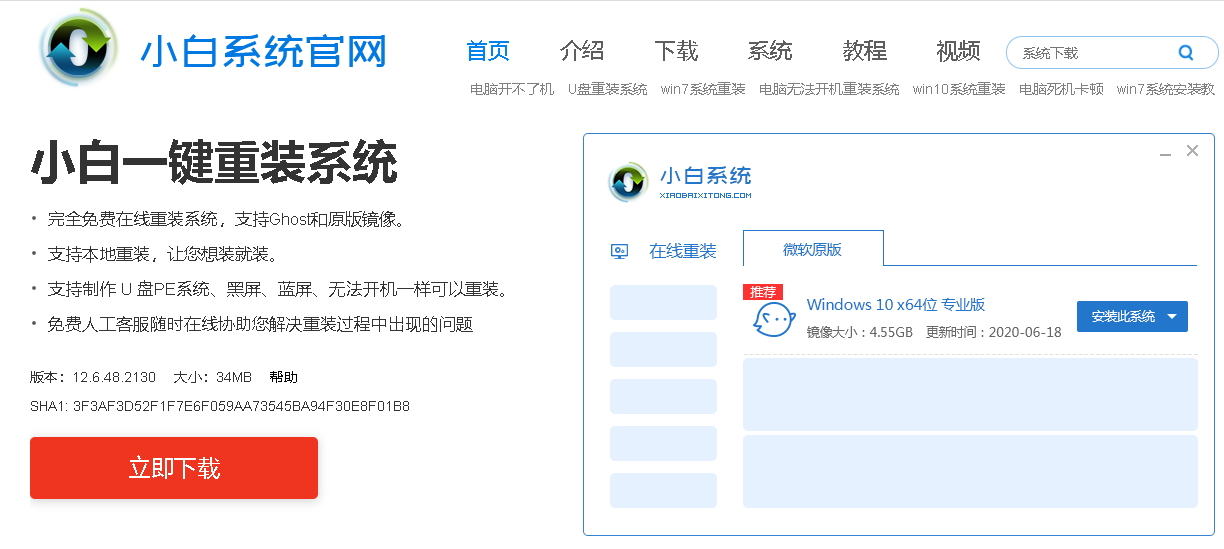Viewport: 1224px width, 549px height.
Task: Open the U盘重装系统 quick link
Action: coord(607,89)
